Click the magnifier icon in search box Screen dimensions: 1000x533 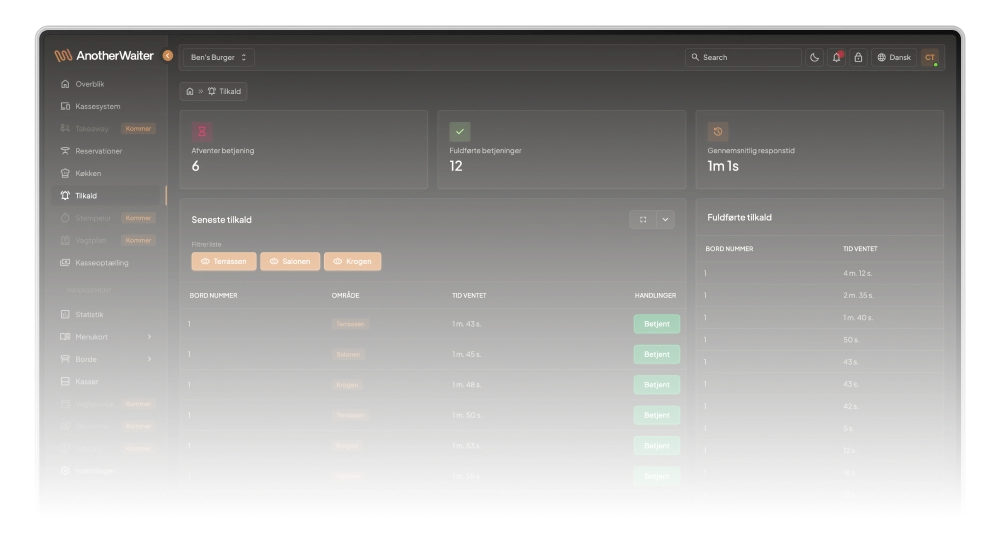click(x=695, y=57)
